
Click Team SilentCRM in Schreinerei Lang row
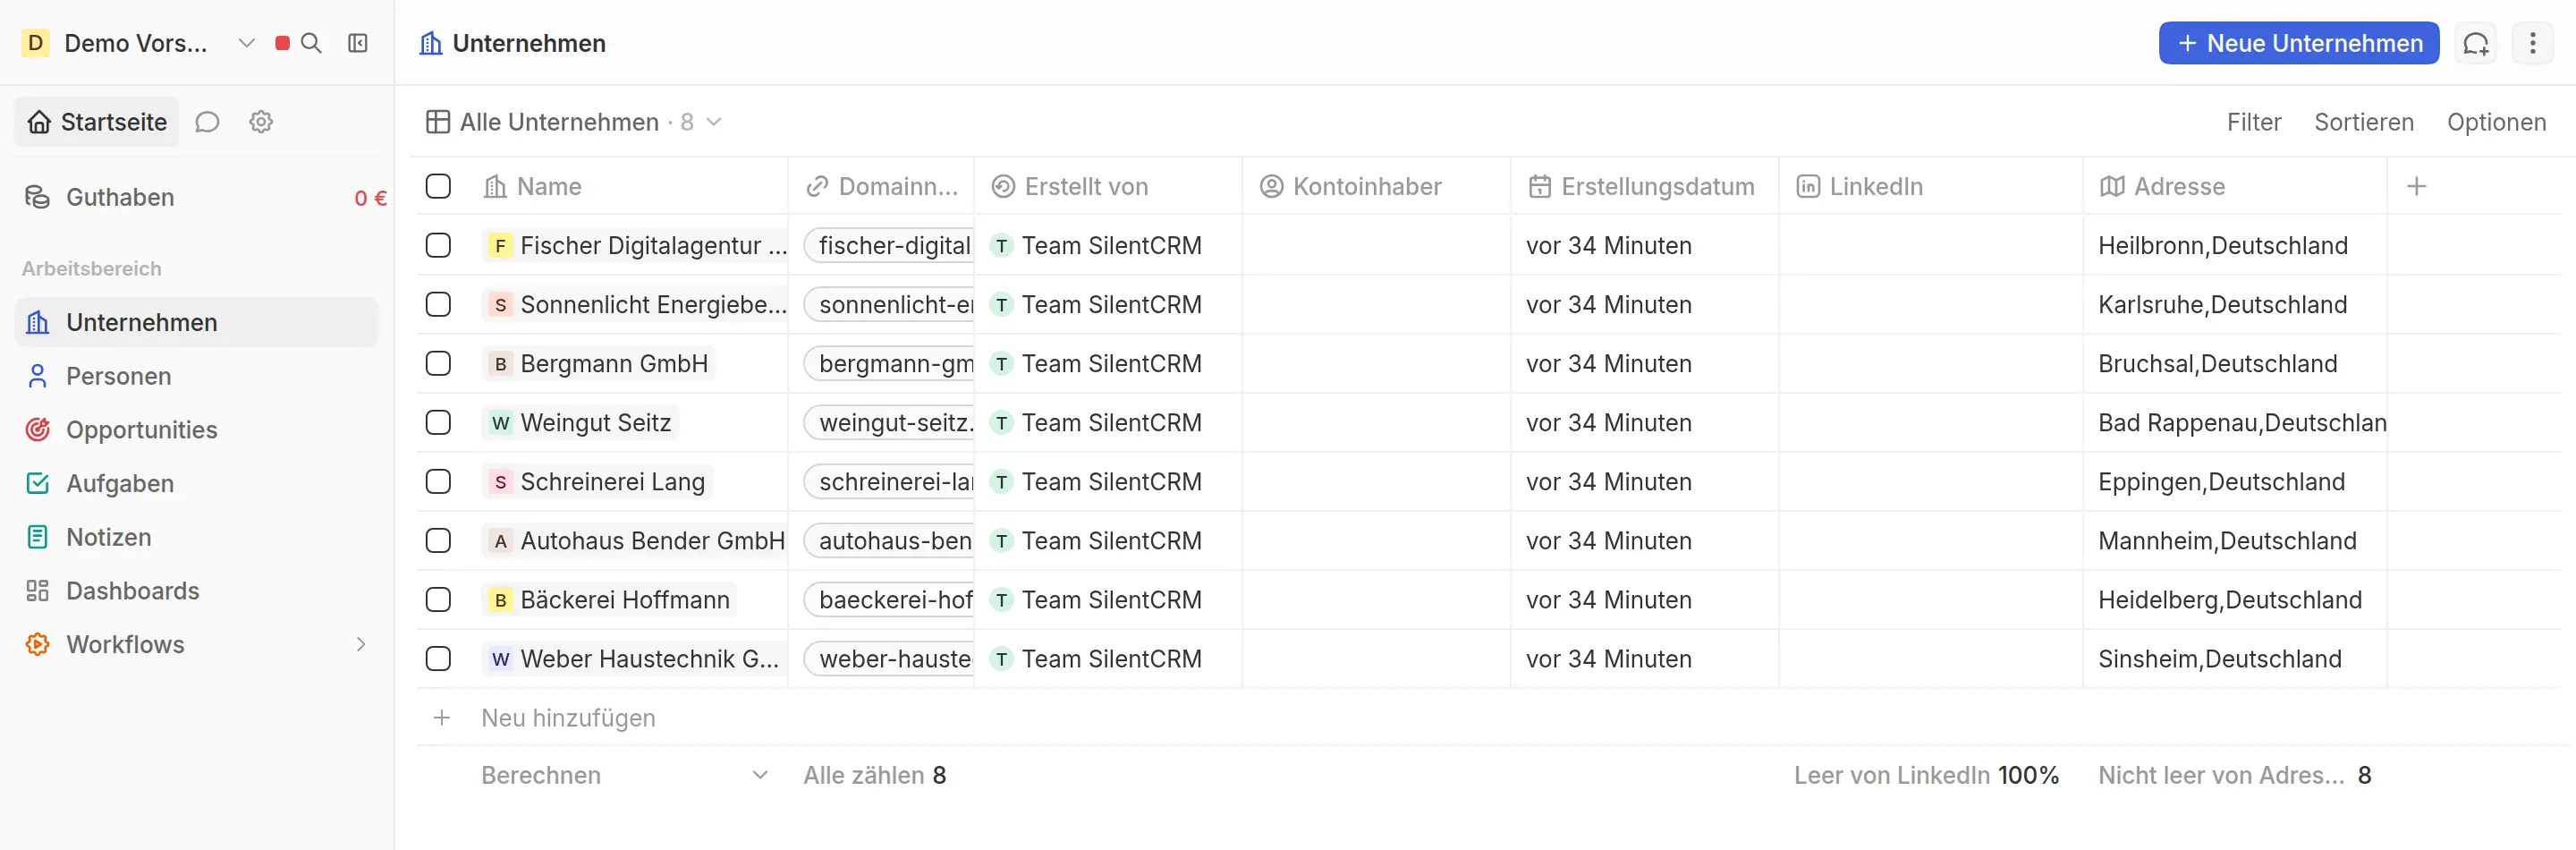1096,482
